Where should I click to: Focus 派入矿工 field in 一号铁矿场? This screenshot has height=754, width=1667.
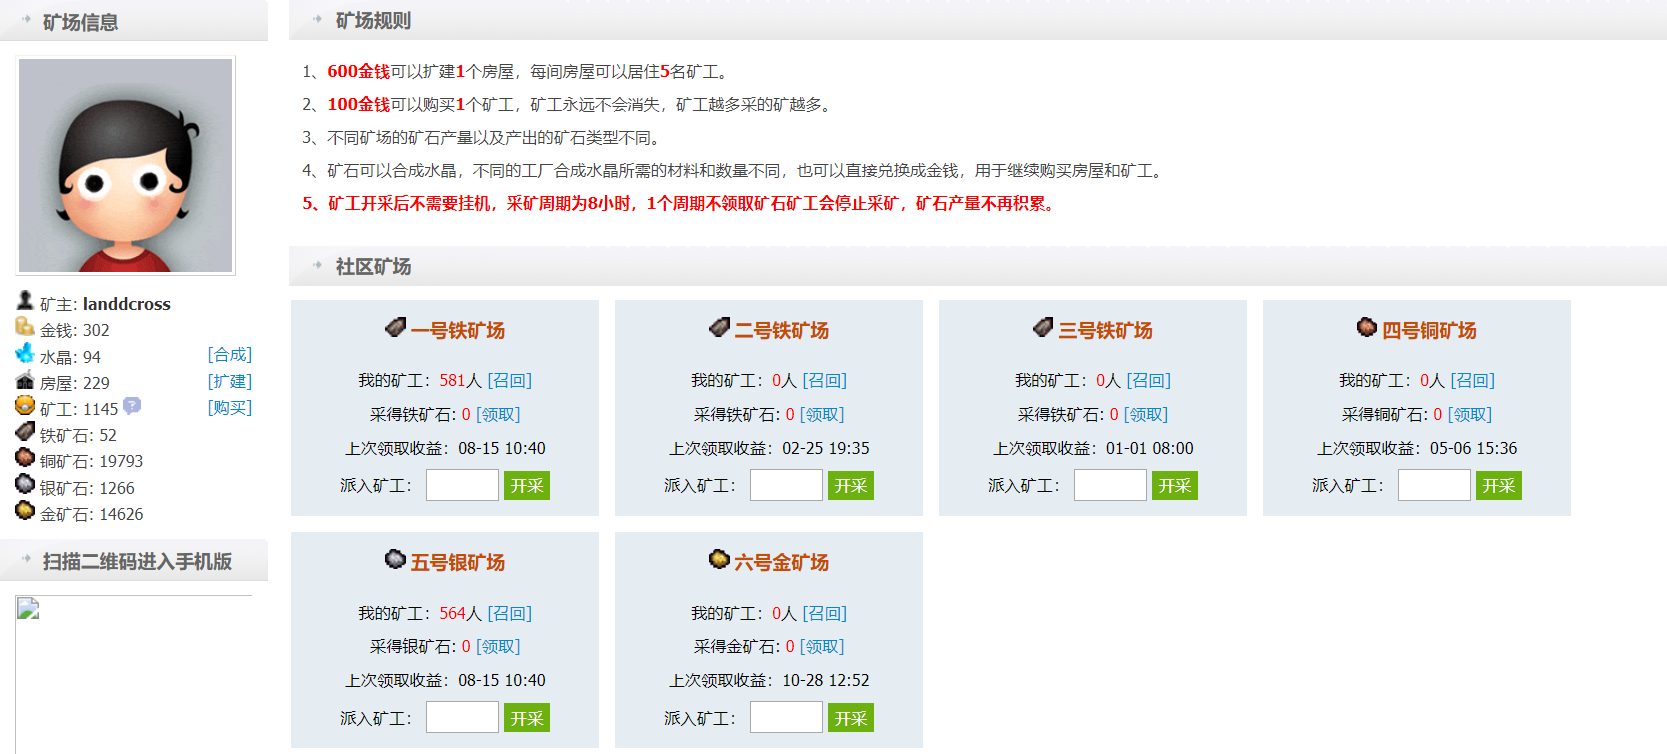(x=462, y=486)
